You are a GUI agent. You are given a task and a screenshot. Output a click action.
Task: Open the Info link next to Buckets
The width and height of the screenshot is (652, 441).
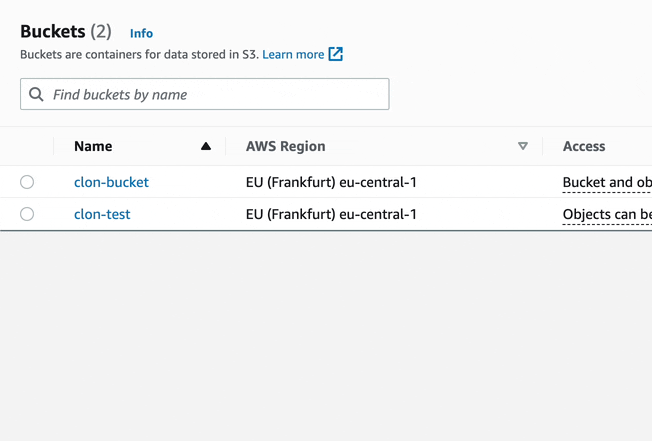click(141, 33)
